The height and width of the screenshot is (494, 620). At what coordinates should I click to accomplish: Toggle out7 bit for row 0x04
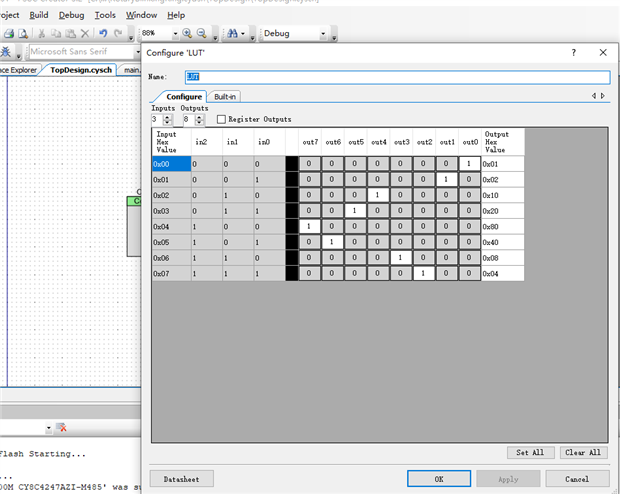click(x=310, y=227)
